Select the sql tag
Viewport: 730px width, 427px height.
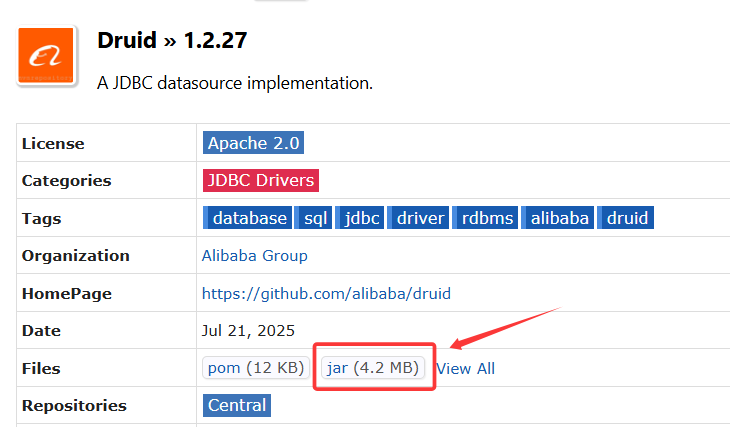(x=313, y=218)
